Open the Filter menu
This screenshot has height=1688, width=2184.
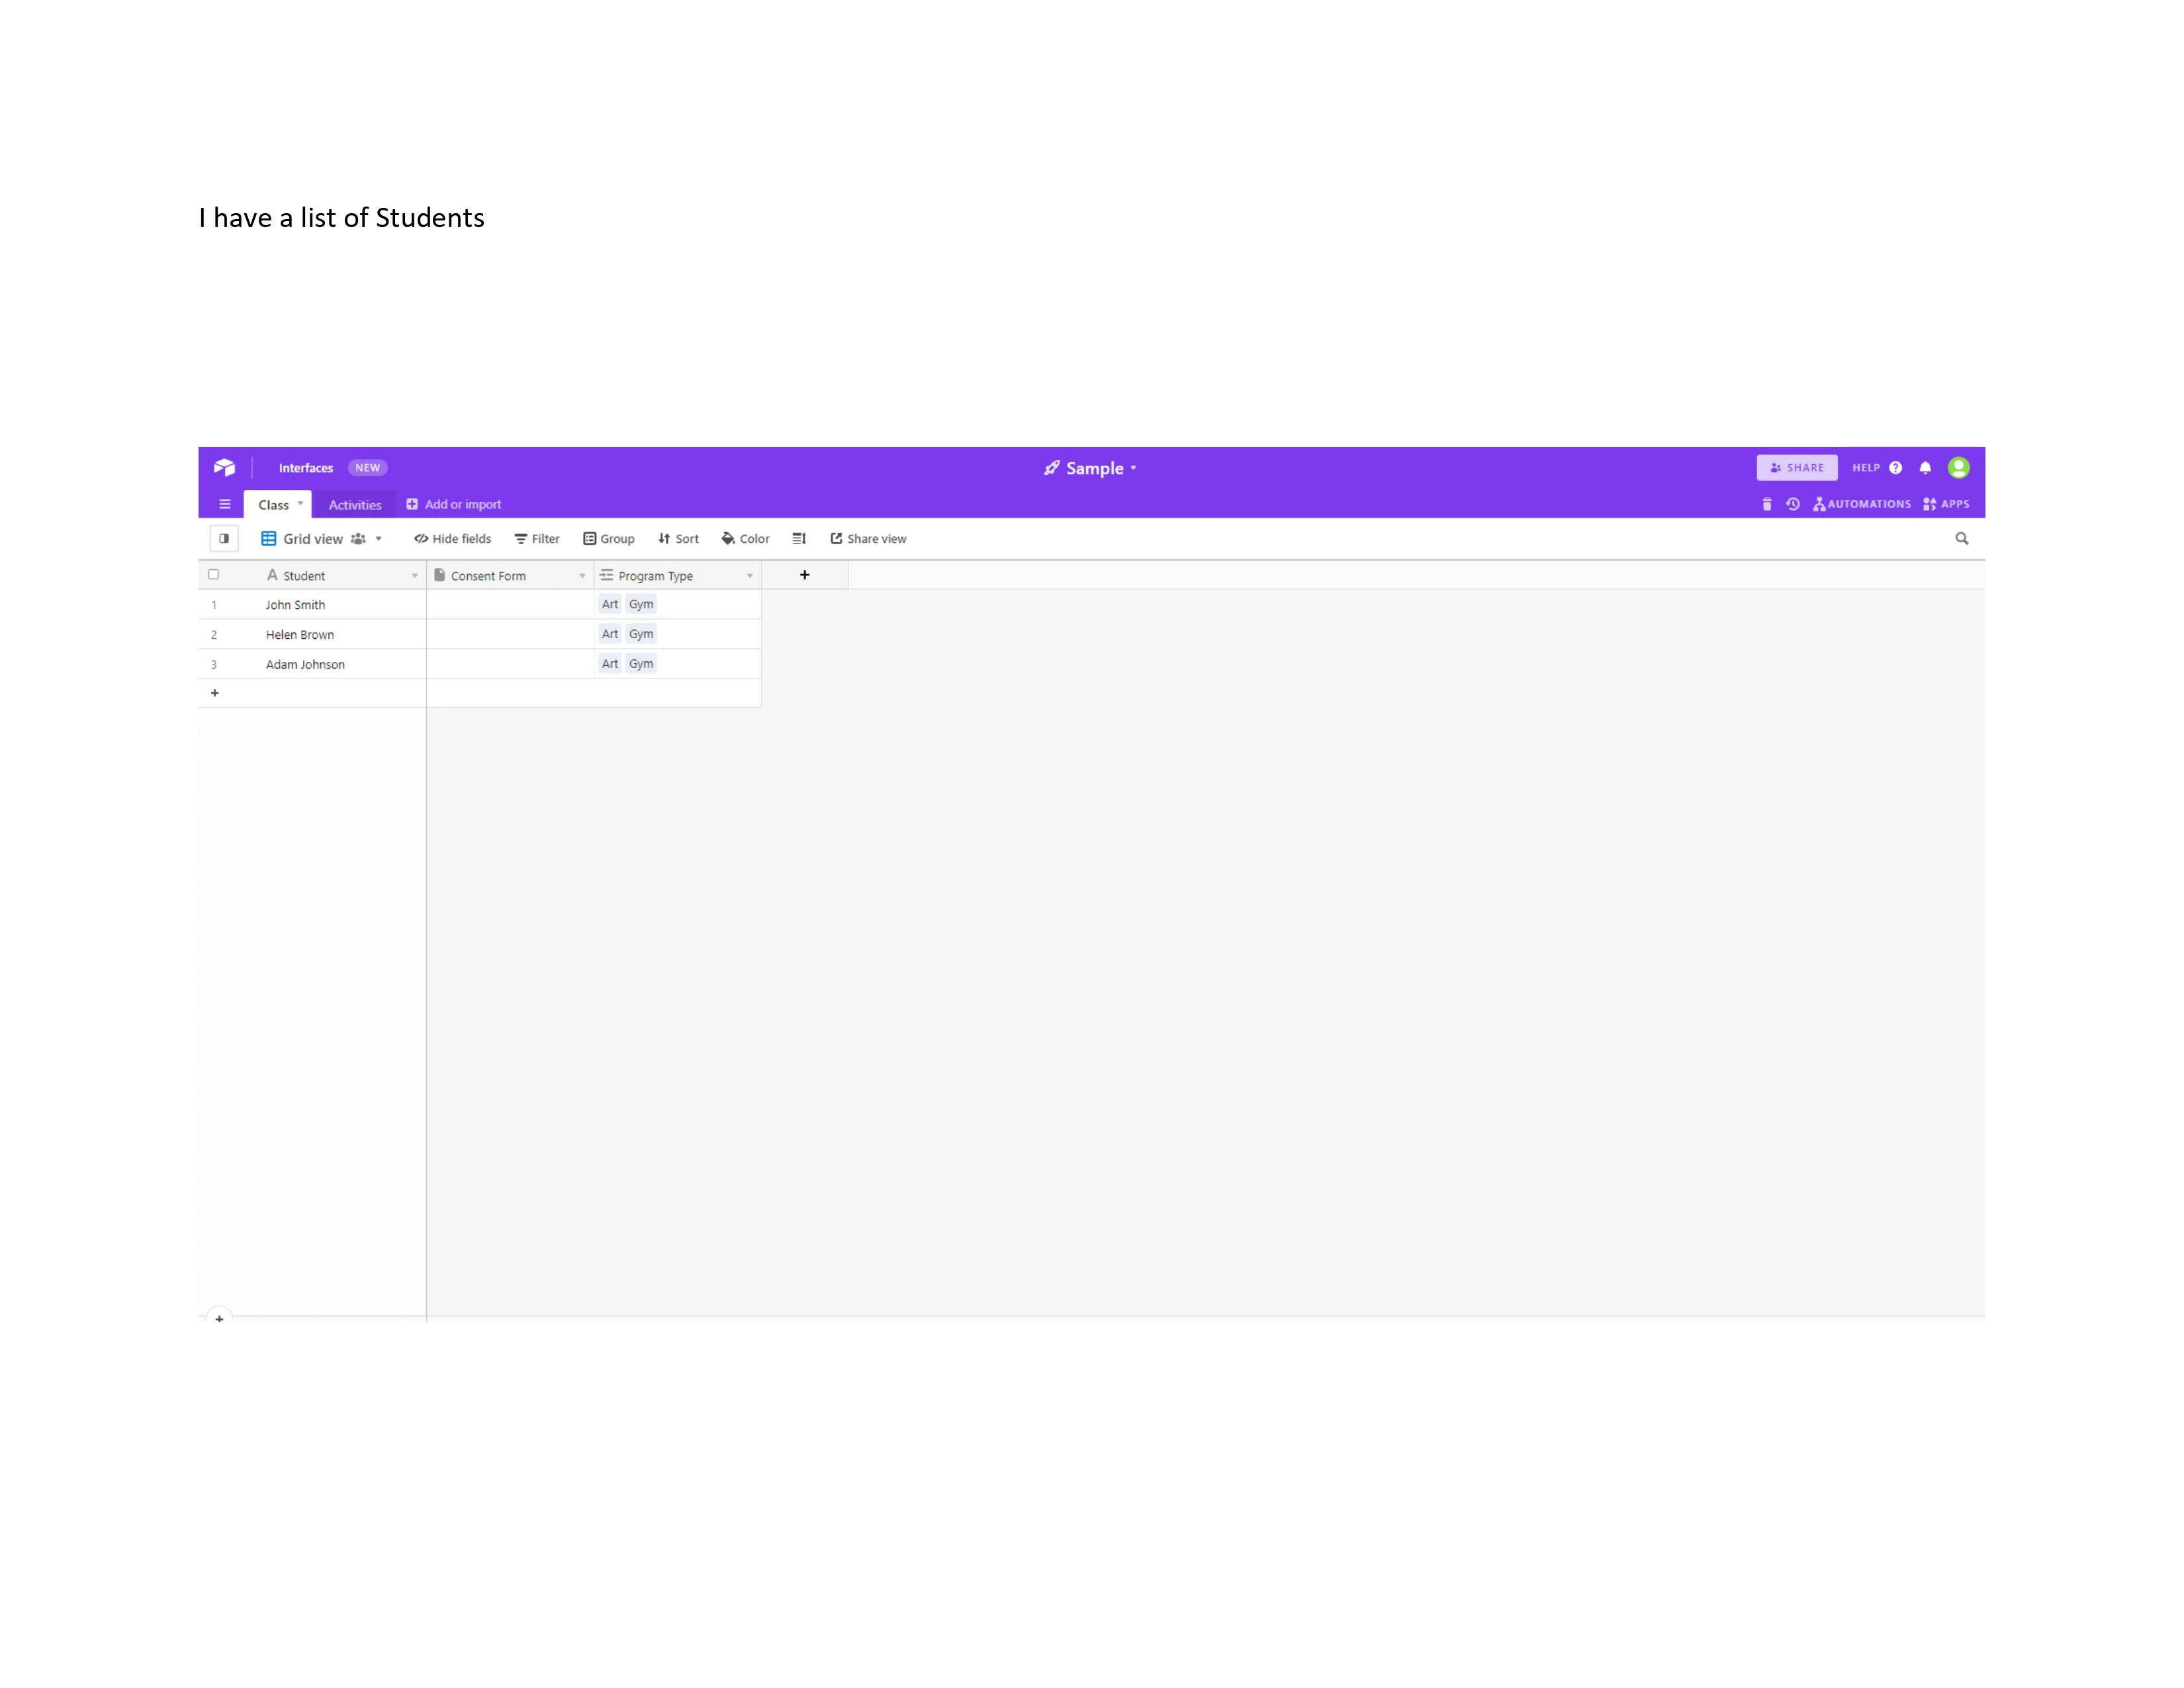[x=537, y=539]
